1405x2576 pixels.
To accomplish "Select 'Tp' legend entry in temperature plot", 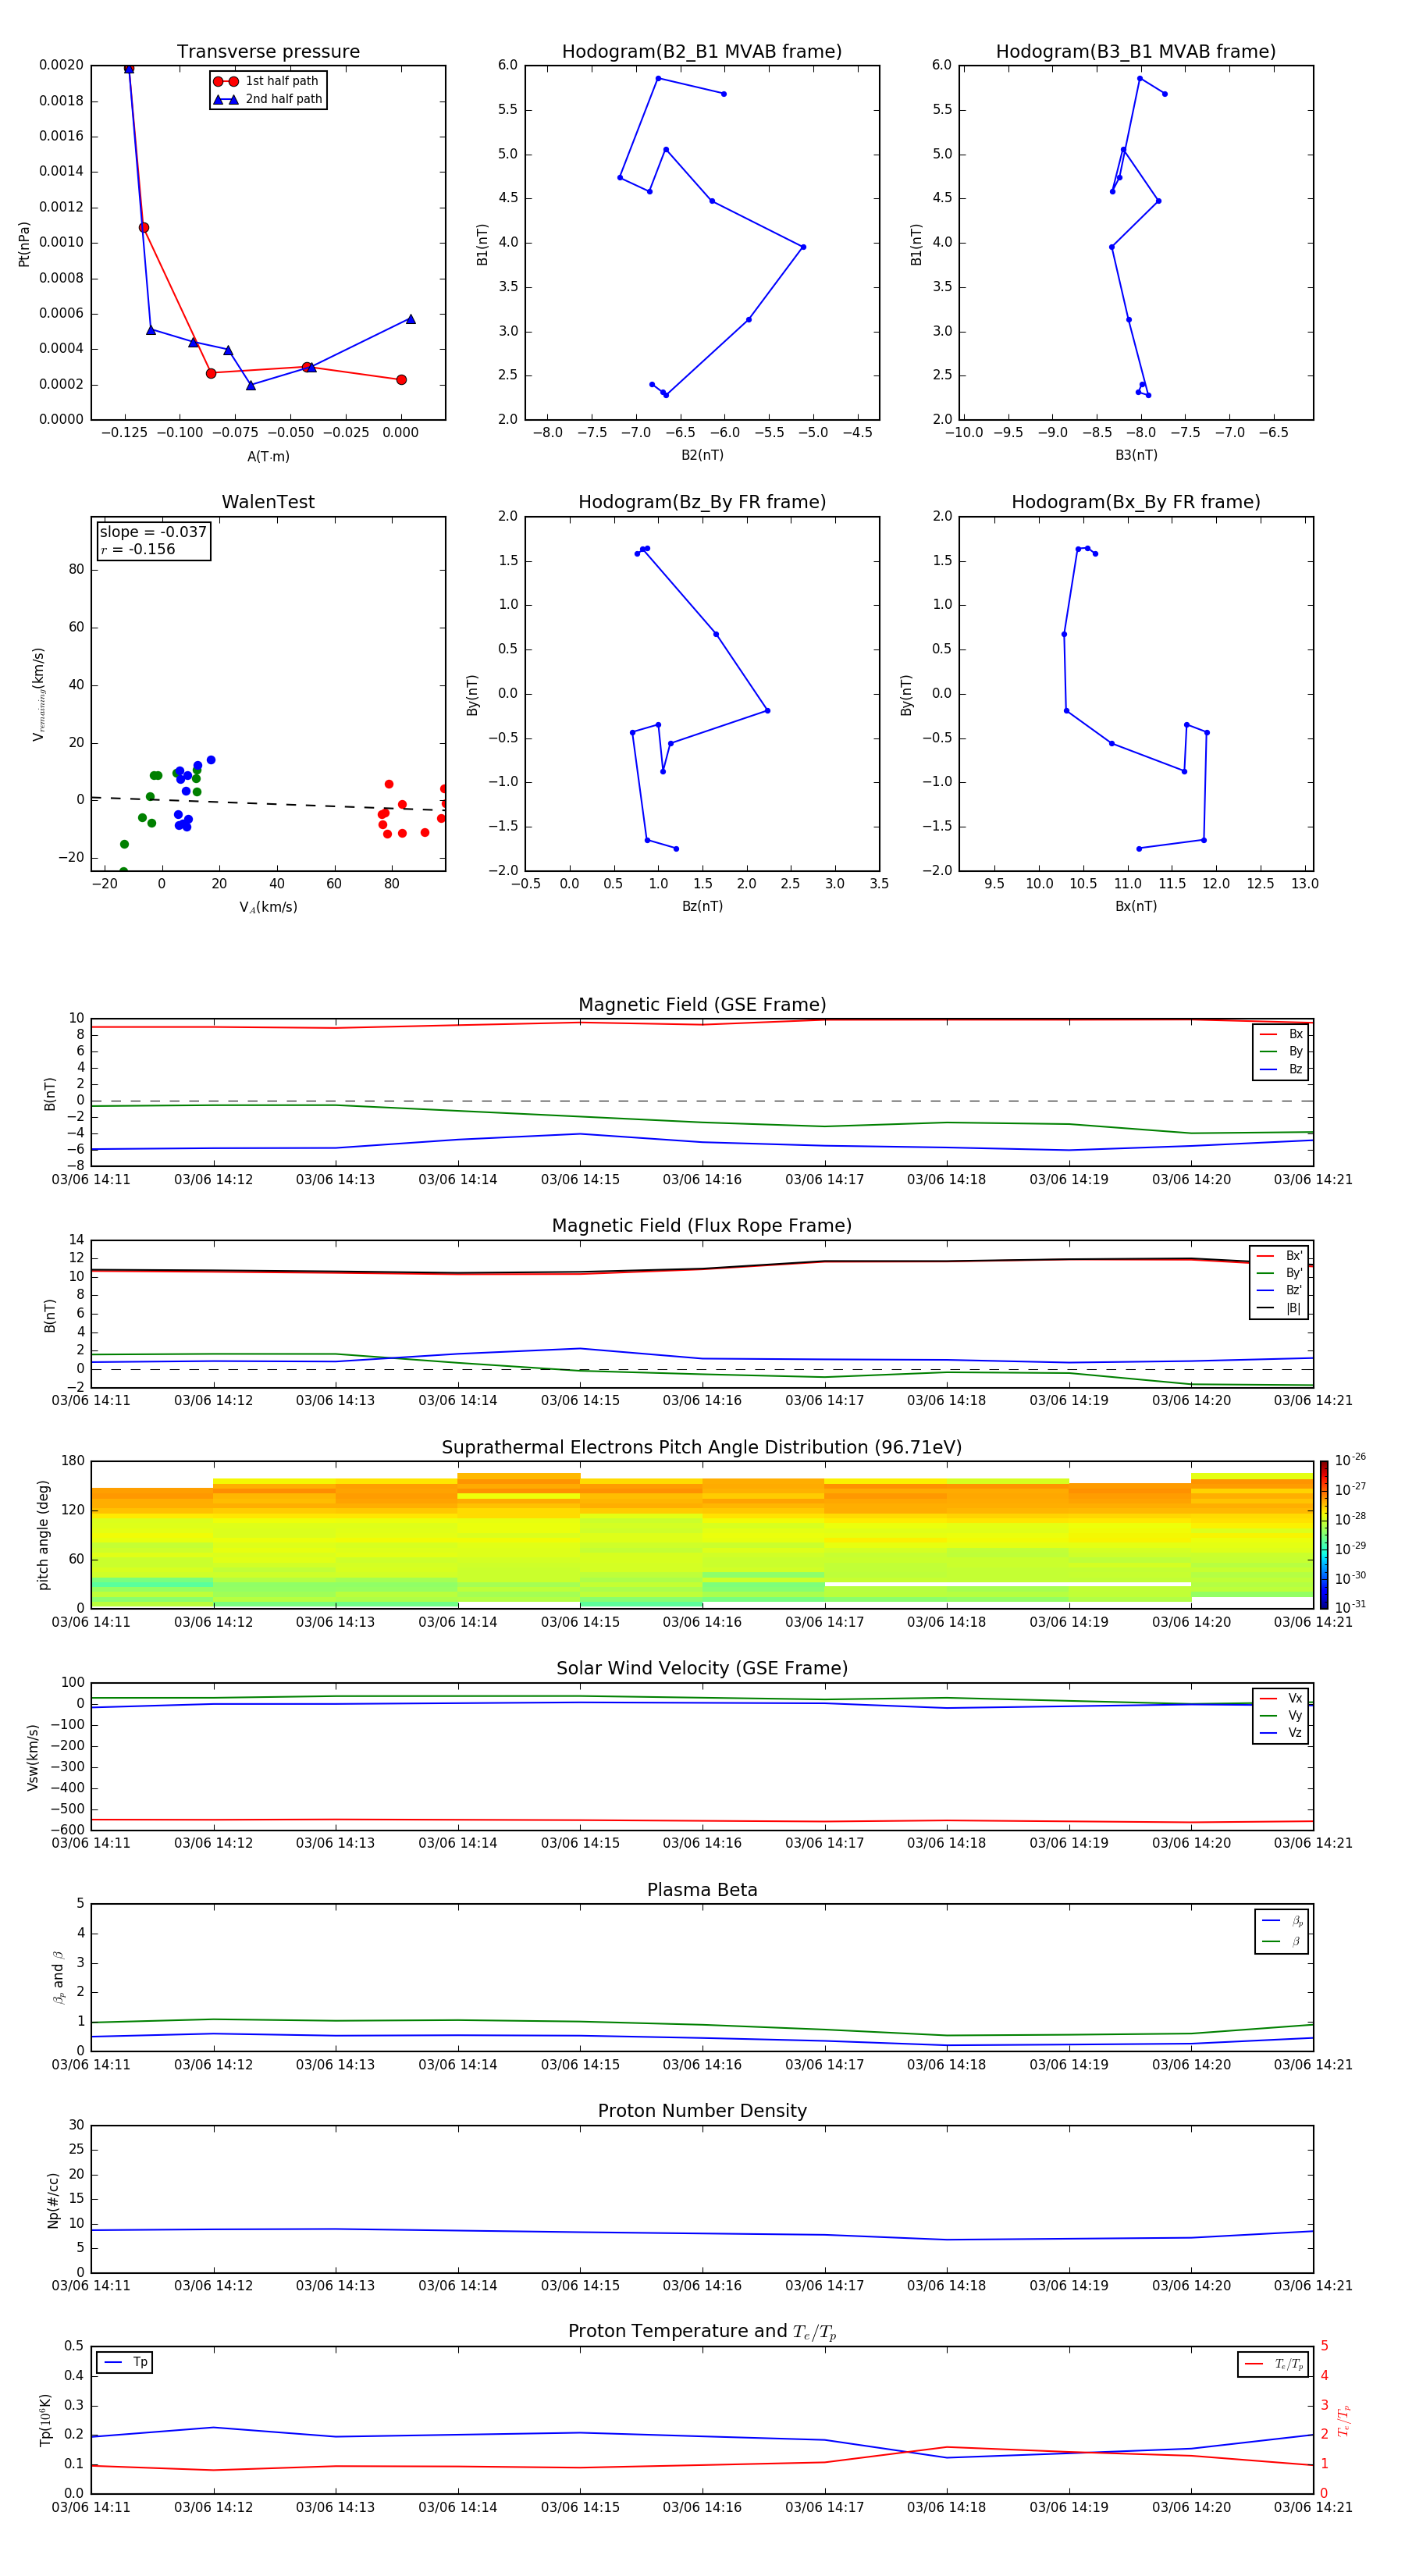I will [x=125, y=2363].
